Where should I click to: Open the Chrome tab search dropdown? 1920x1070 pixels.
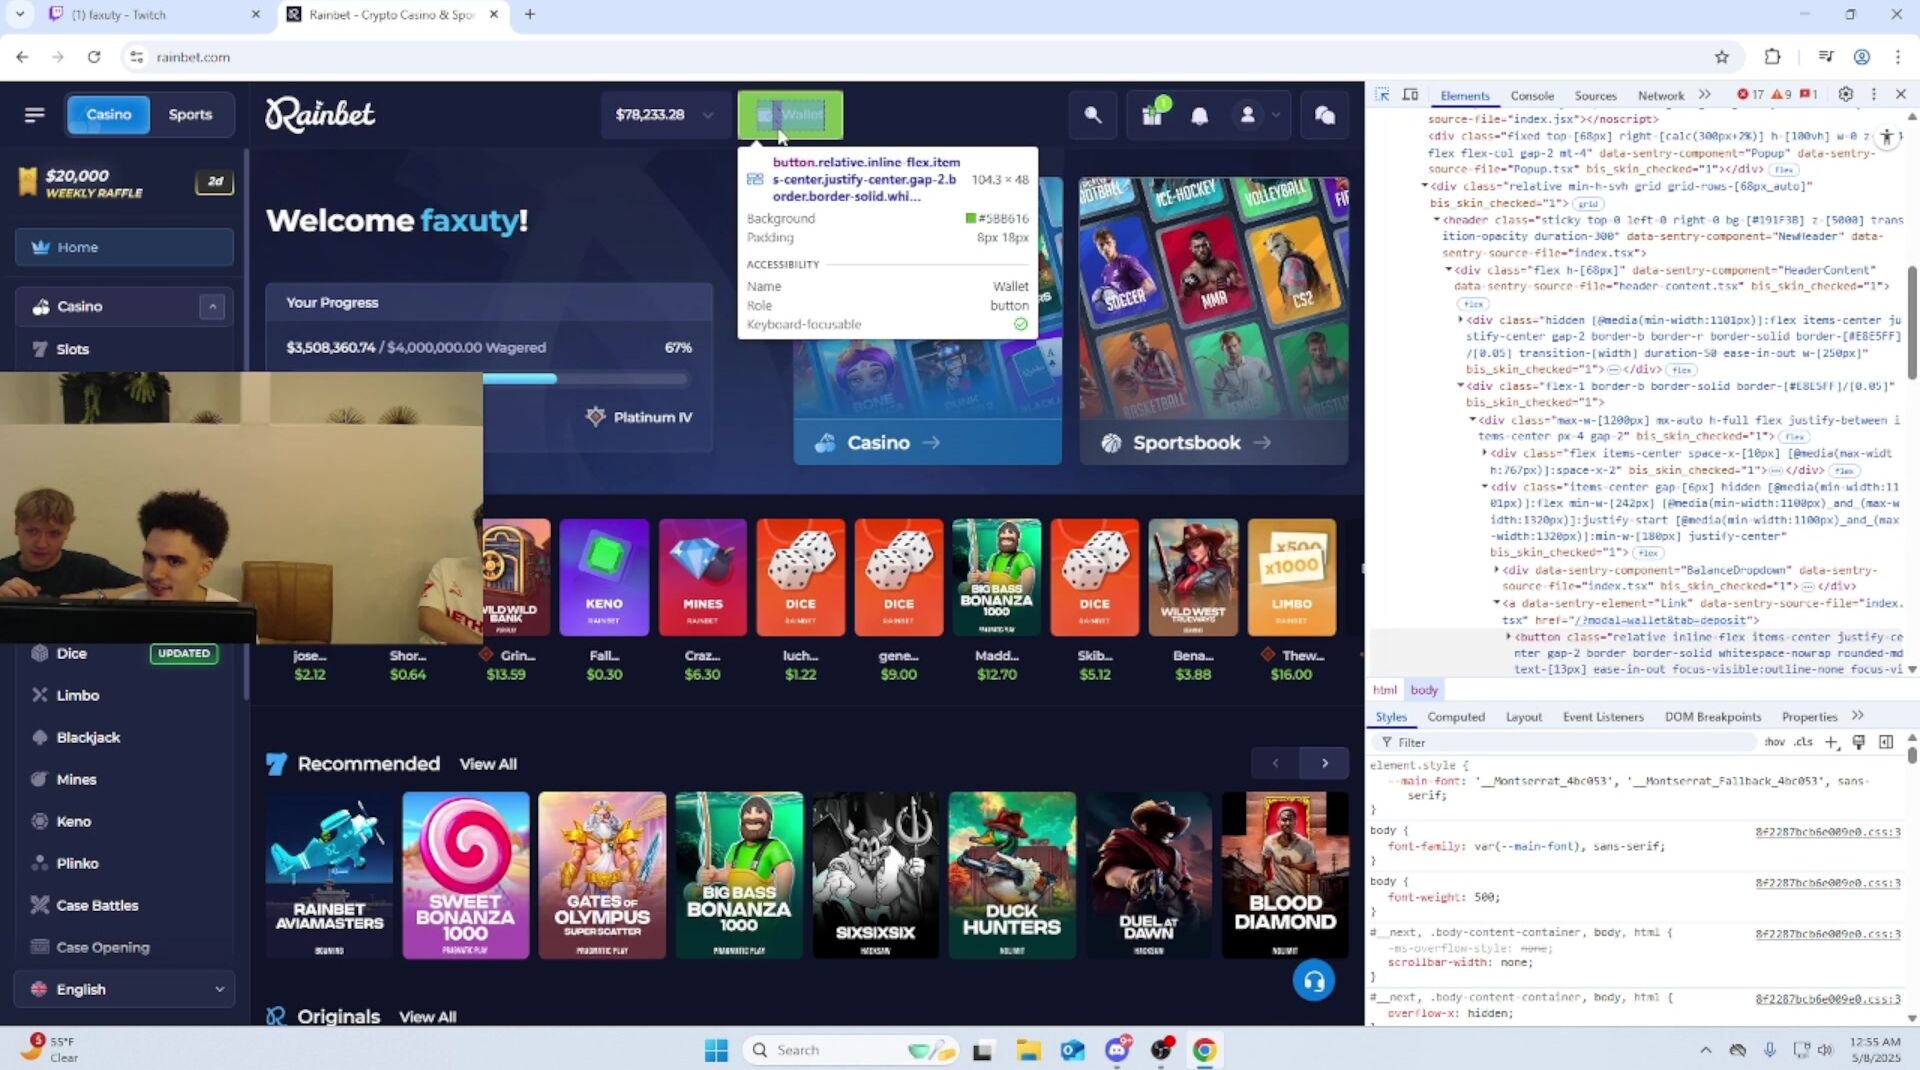[20, 14]
